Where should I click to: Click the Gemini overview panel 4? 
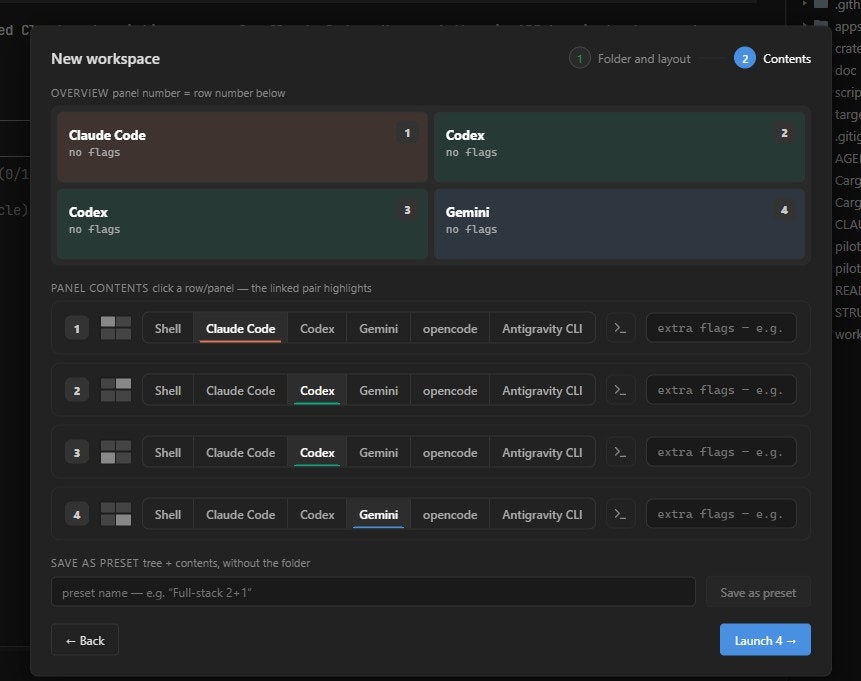(x=619, y=224)
